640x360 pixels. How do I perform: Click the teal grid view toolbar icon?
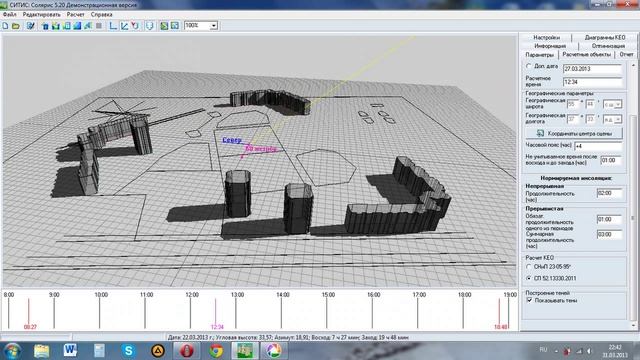175,26
